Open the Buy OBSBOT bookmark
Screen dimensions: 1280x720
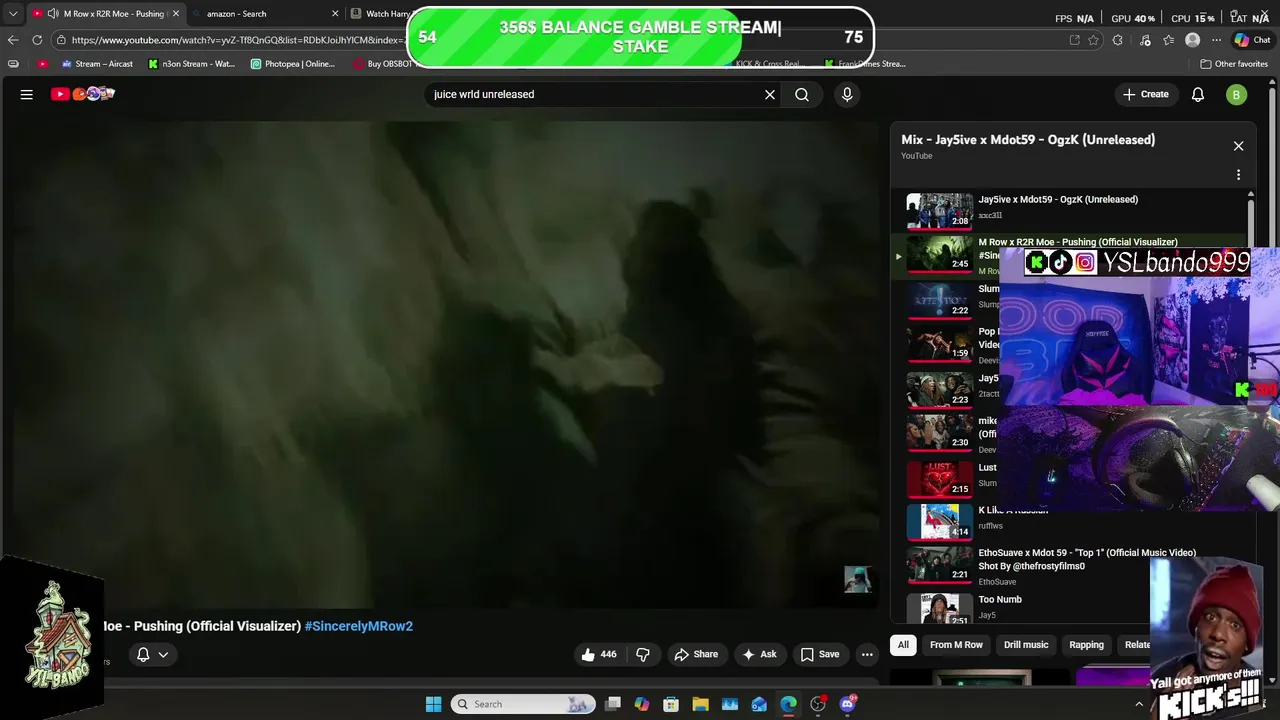[x=382, y=64]
